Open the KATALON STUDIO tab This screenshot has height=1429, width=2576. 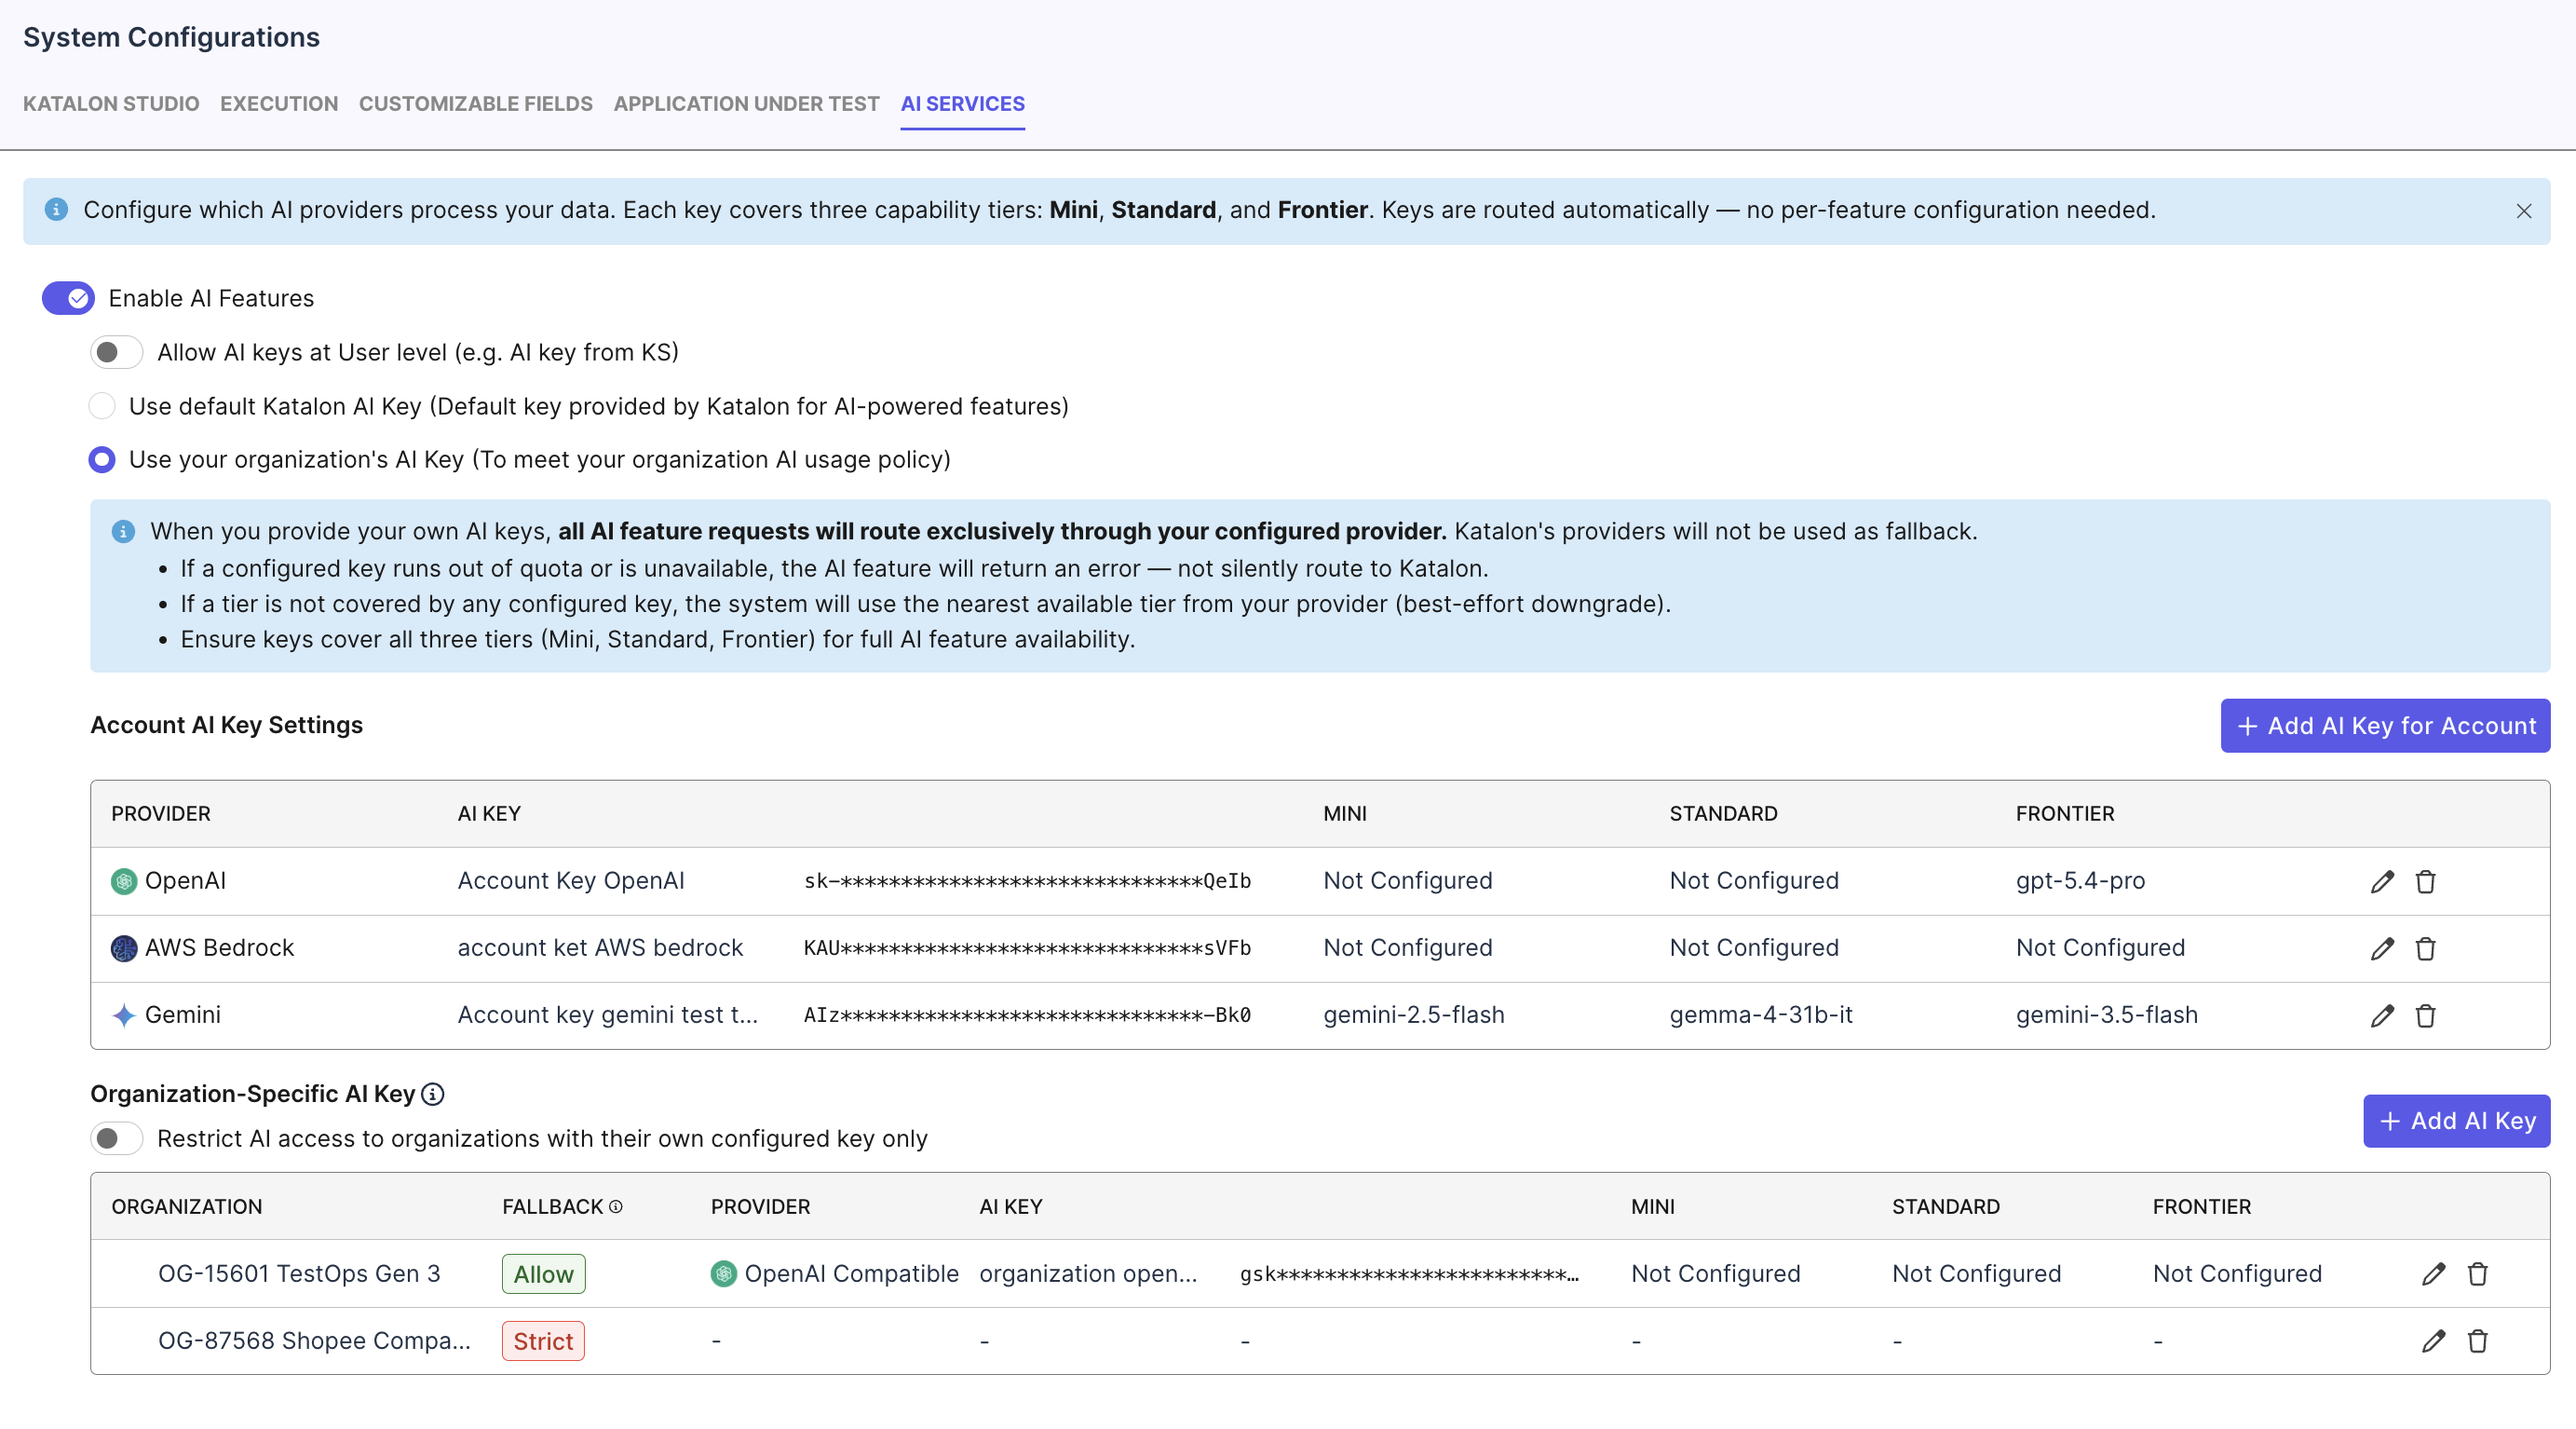(111, 104)
